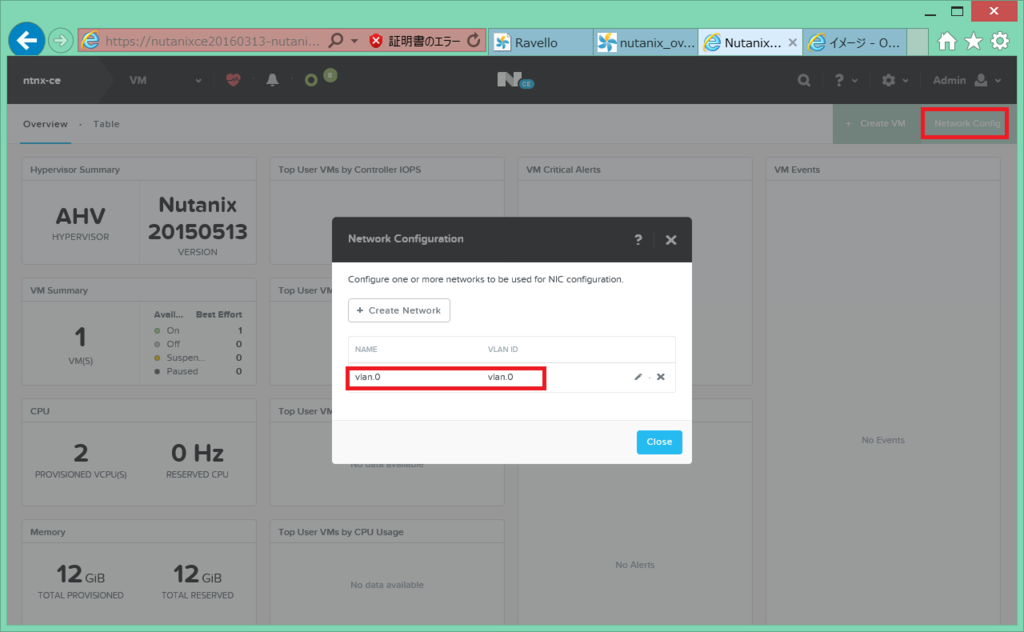Screen dimensions: 1024x632
Task: Click VM Critical Alerts panel title
Action: tap(563, 170)
